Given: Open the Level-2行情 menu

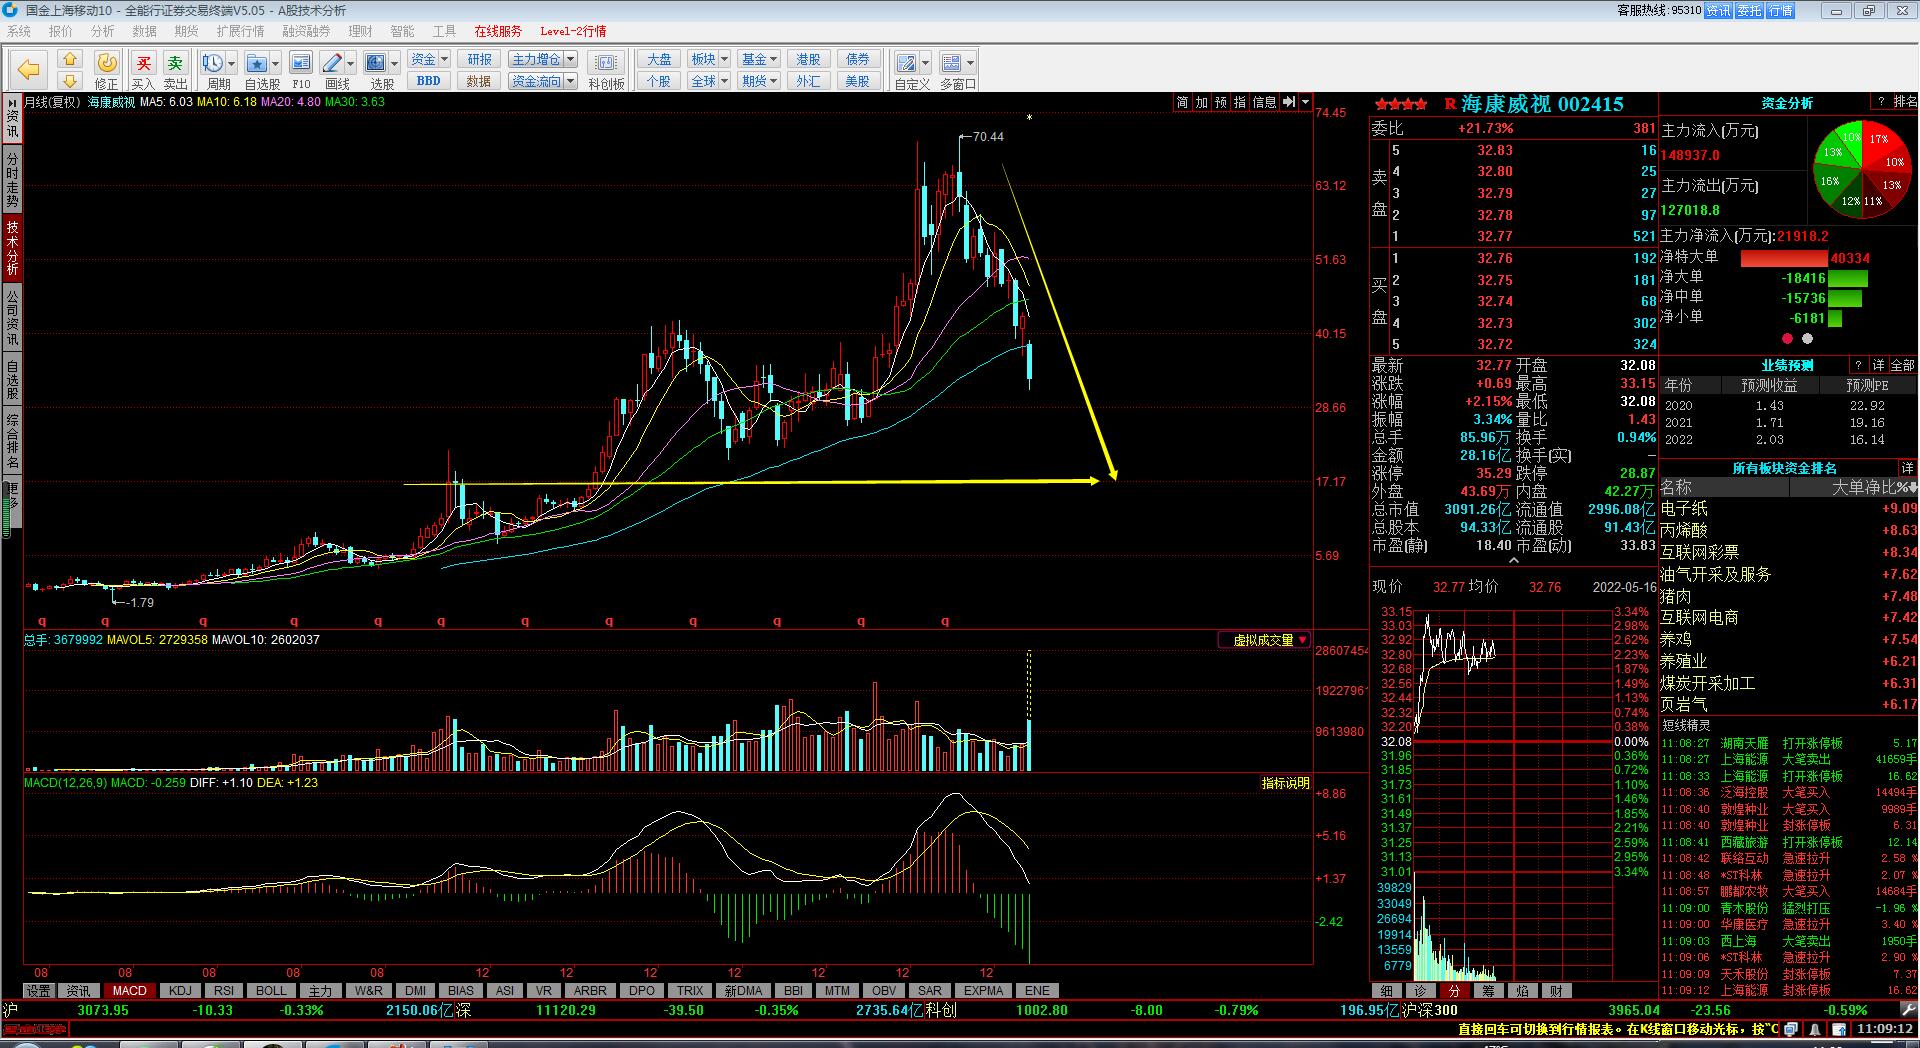Looking at the screenshot, I should click(573, 31).
